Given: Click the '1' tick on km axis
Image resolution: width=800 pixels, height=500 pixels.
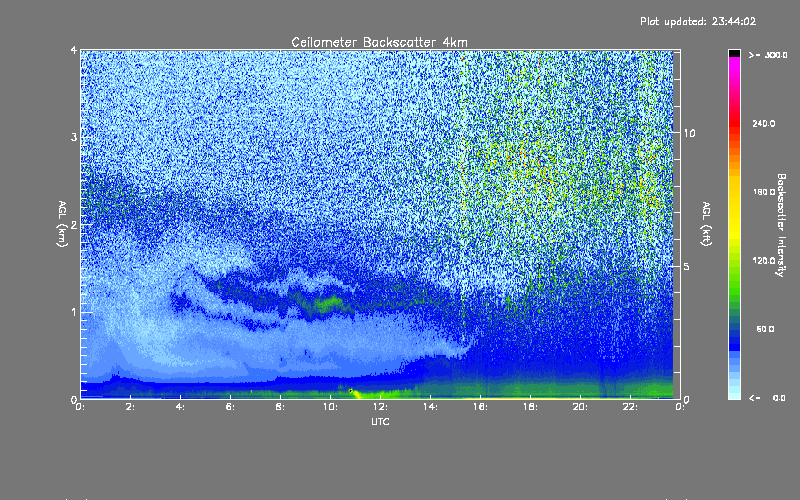Looking at the screenshot, I should pos(74,312).
